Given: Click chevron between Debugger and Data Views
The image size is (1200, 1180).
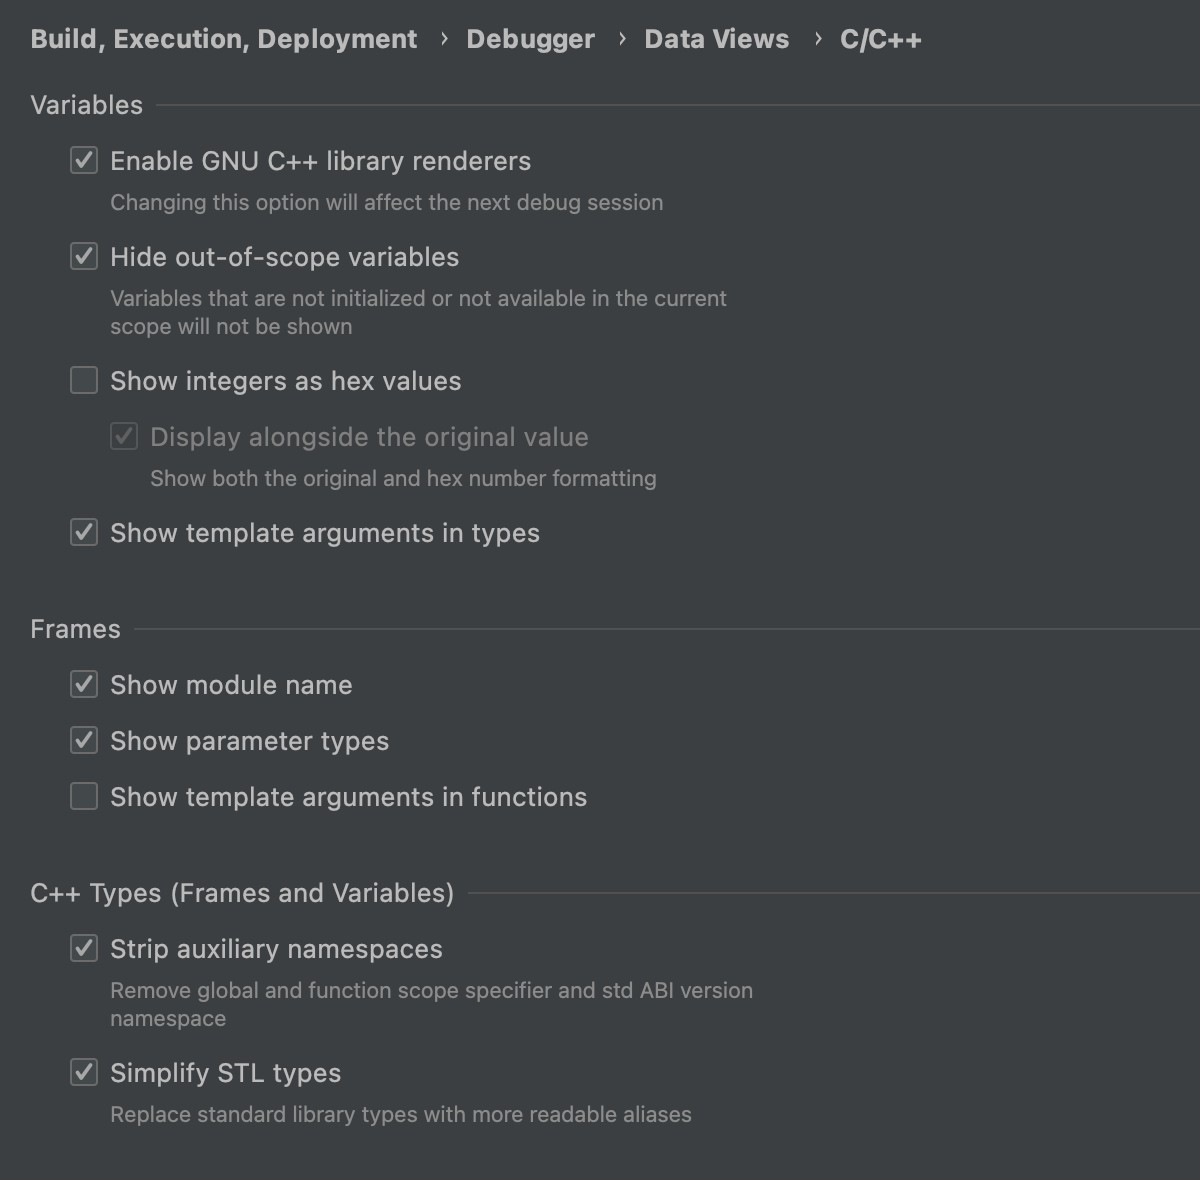Looking at the screenshot, I should (x=621, y=39).
